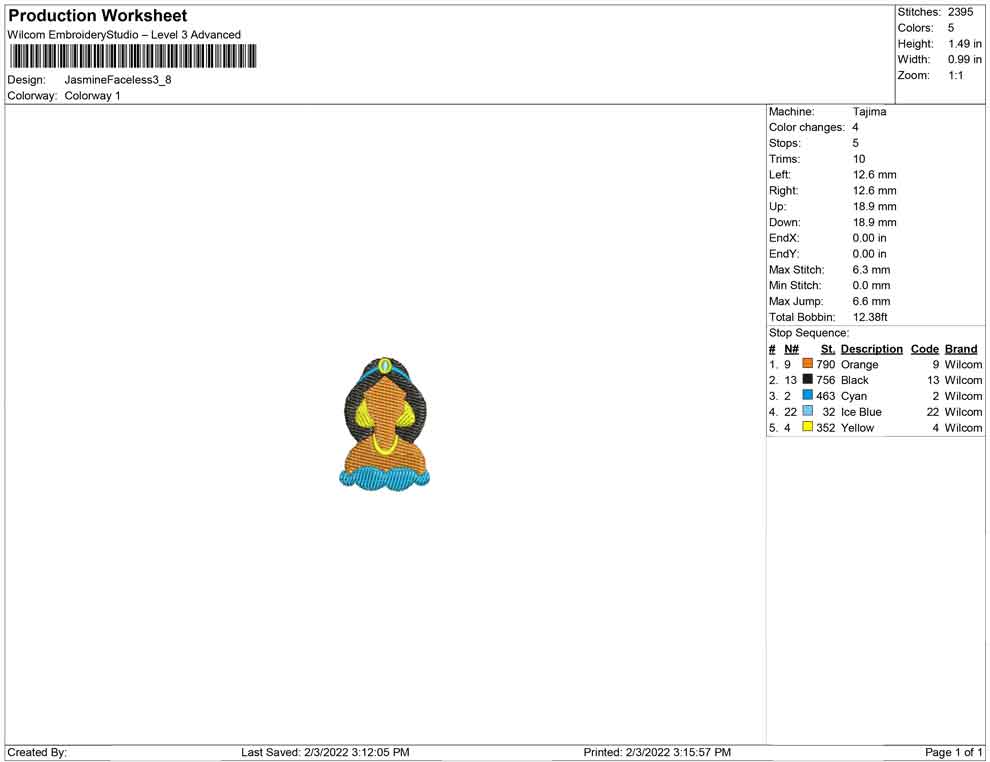Click the Total Bobbin value 12.38ft
Viewport: 990px width, 762px height.
click(870, 317)
